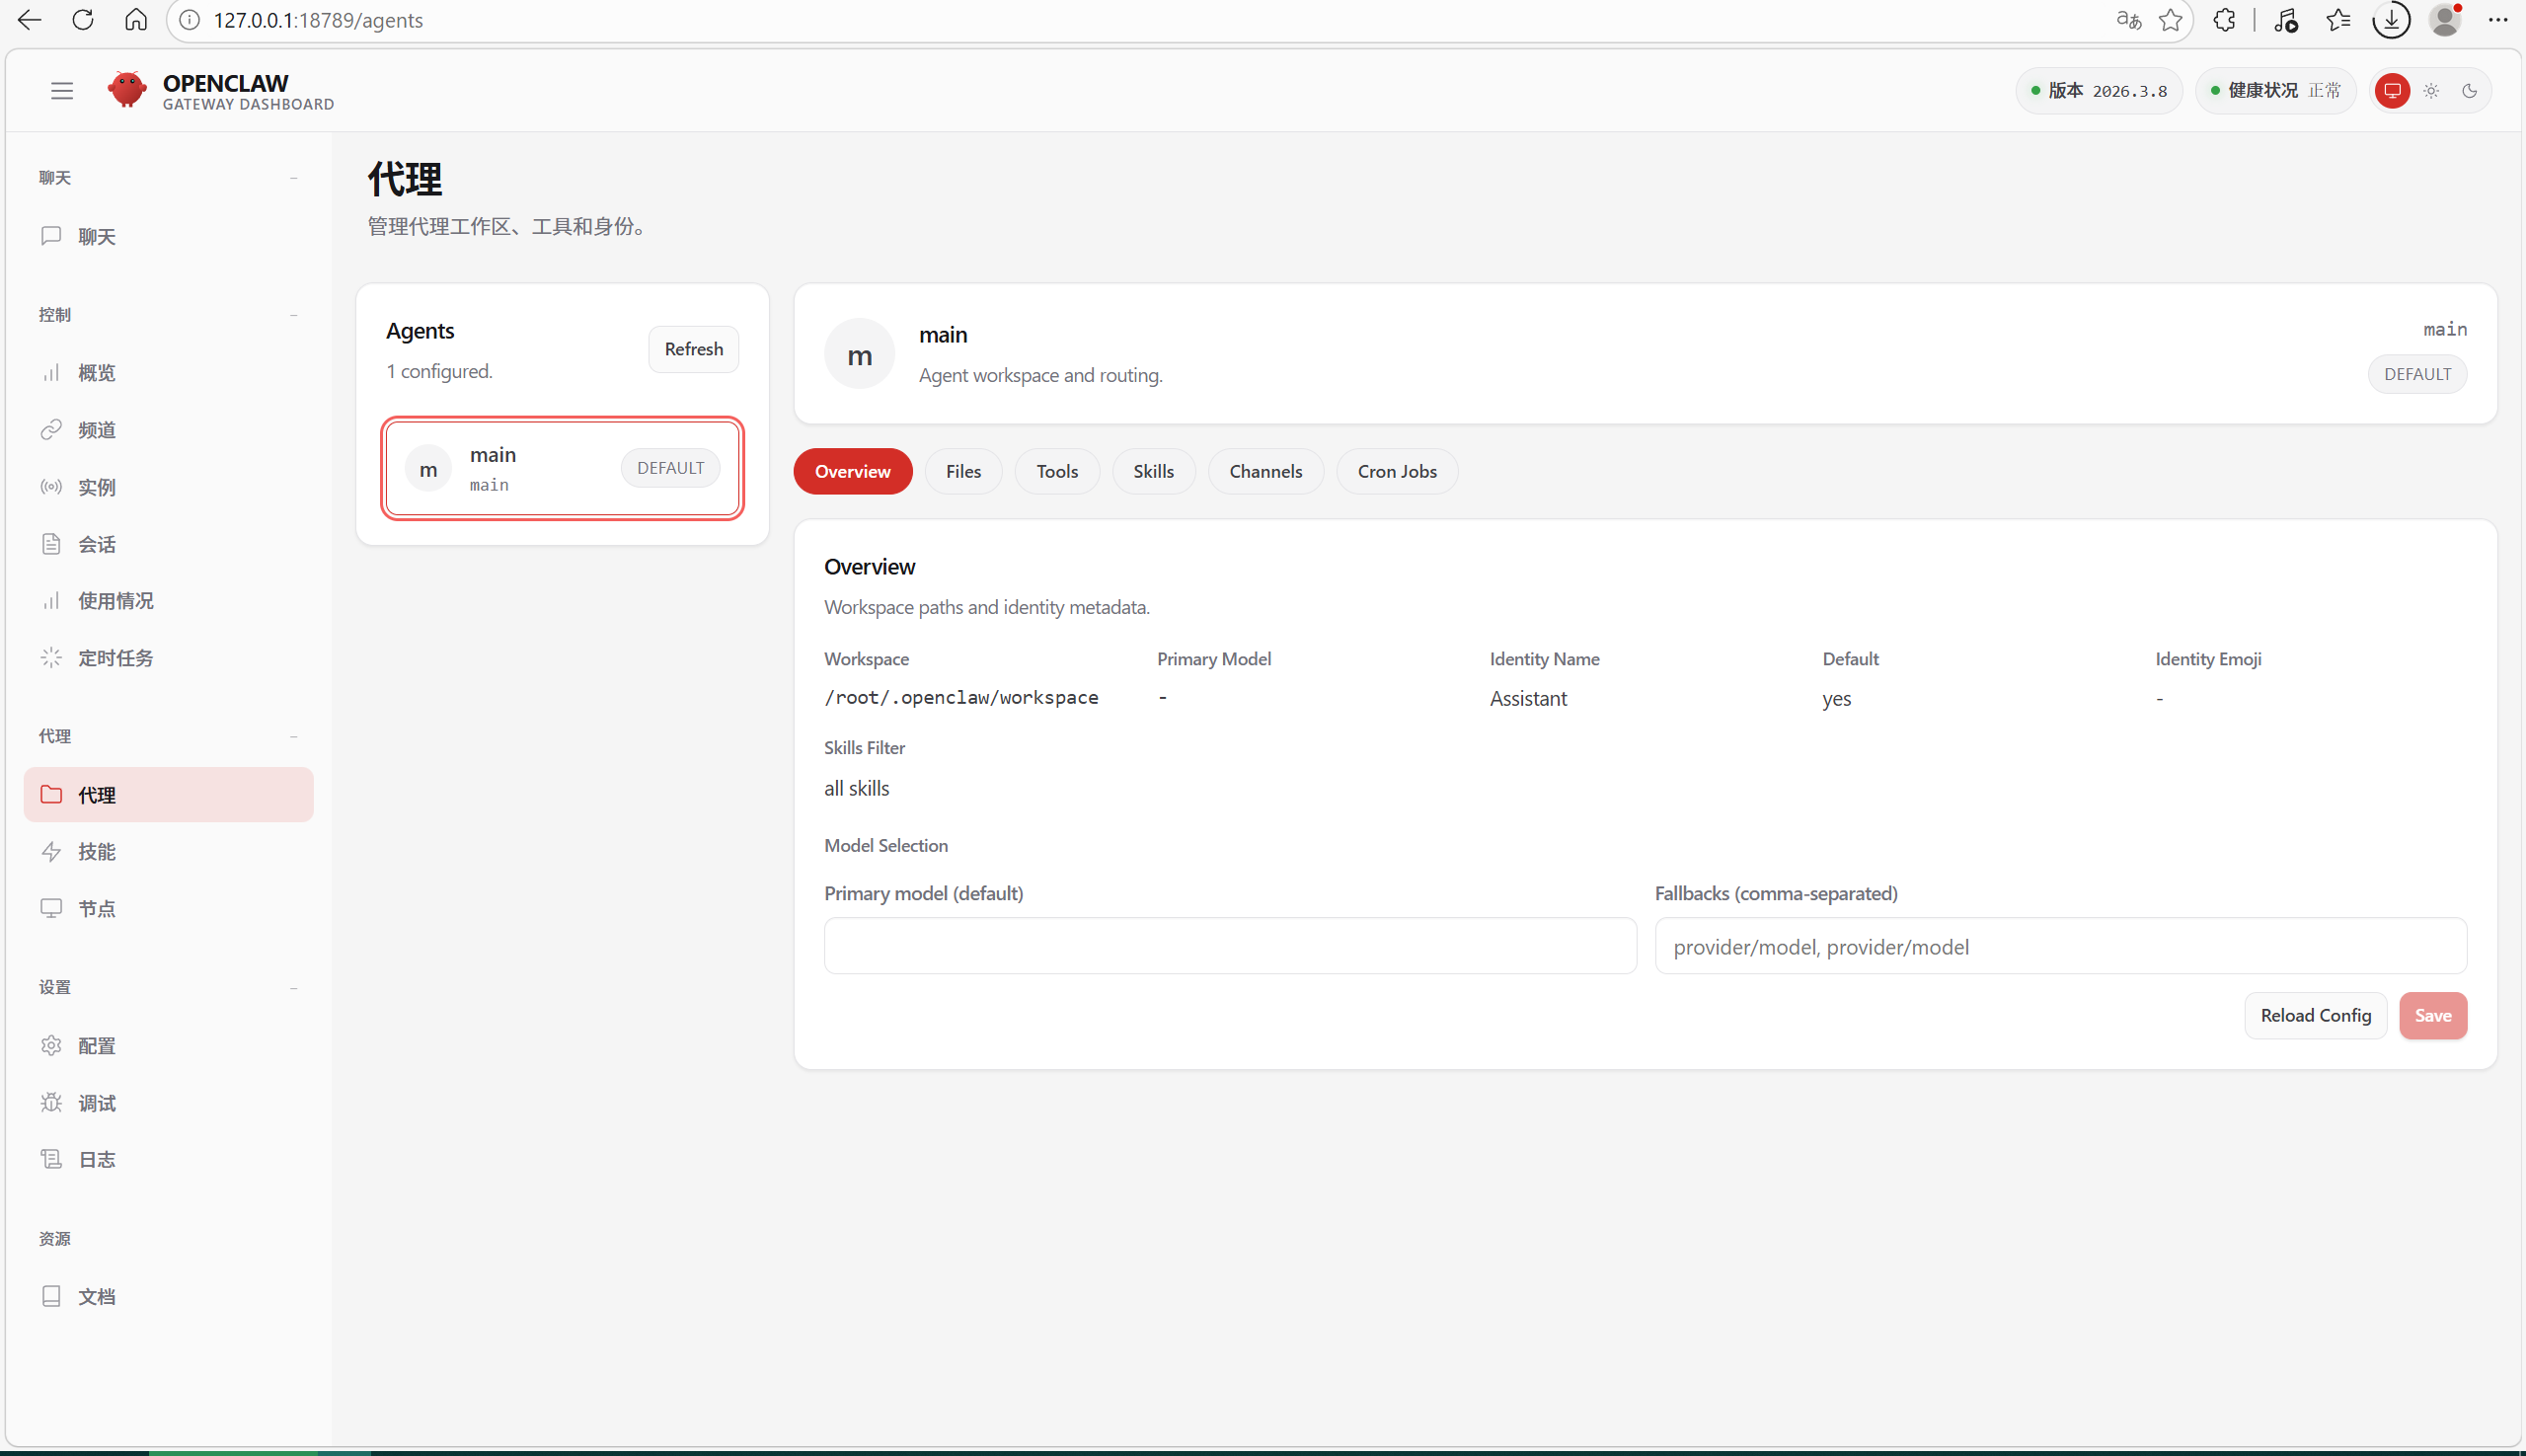This screenshot has width=2526, height=1456.
Task: Click the Fallbacks input field
Action: (2060, 946)
